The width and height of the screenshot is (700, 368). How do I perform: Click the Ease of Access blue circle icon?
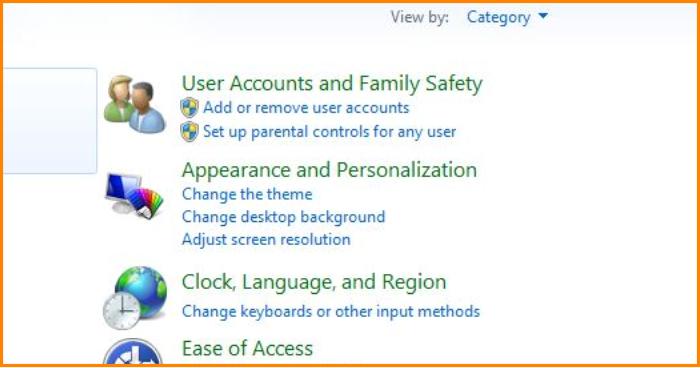tap(133, 351)
